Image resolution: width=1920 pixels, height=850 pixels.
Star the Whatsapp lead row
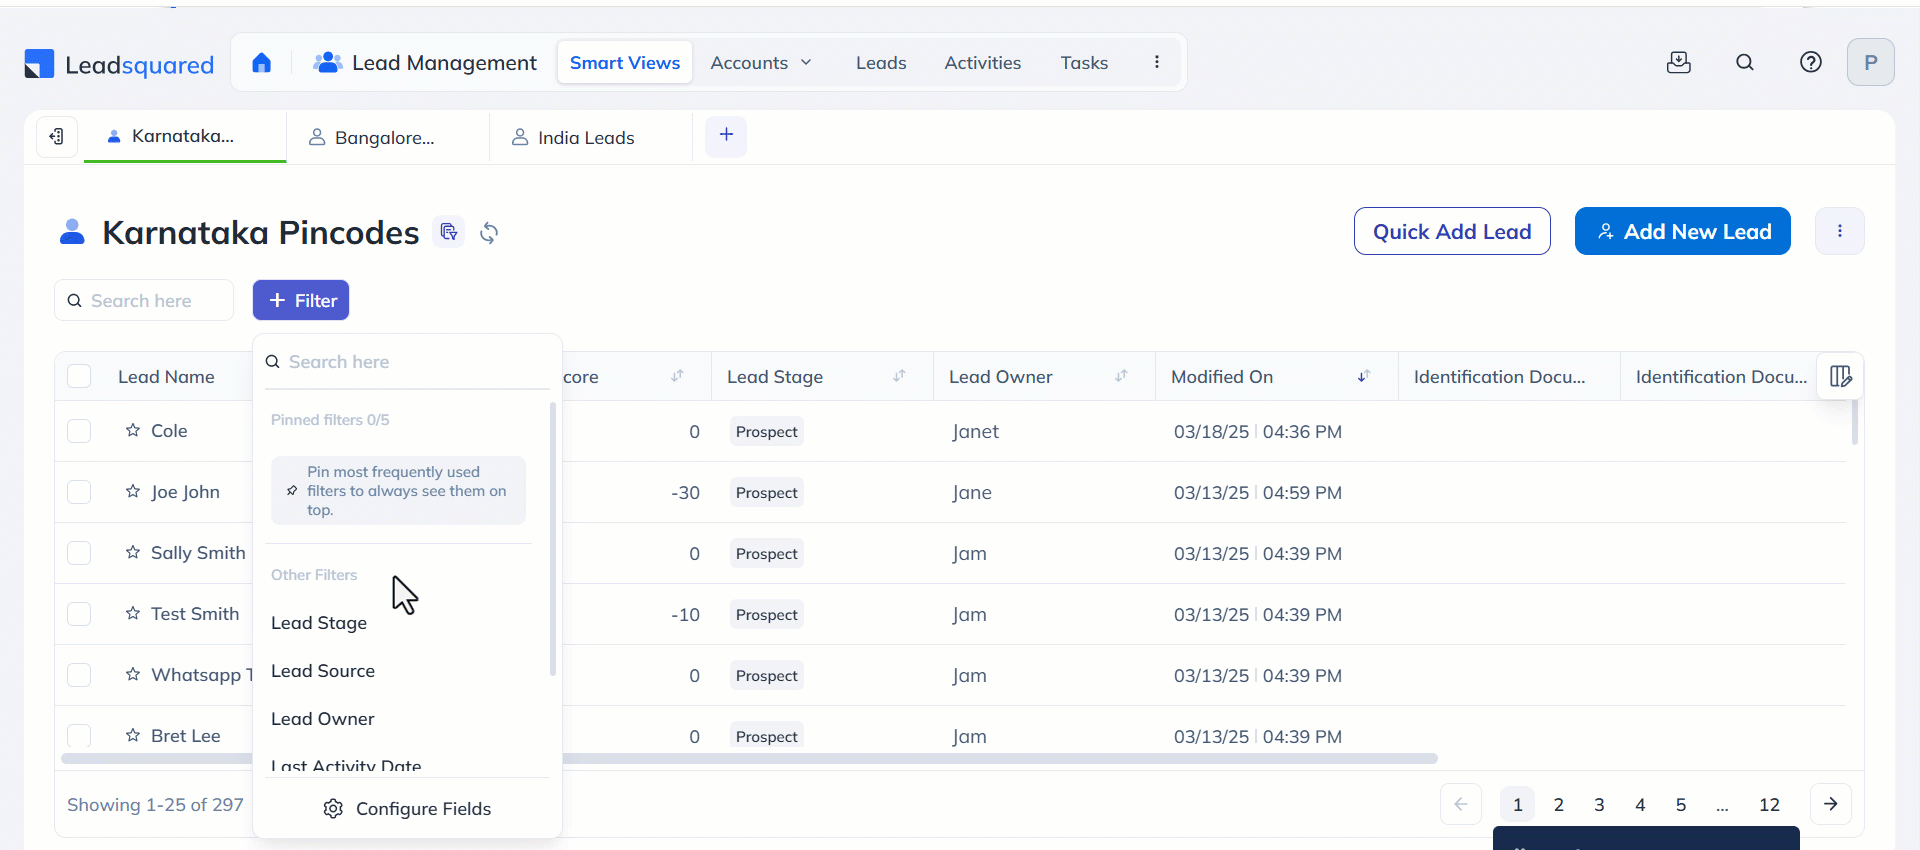click(x=133, y=674)
